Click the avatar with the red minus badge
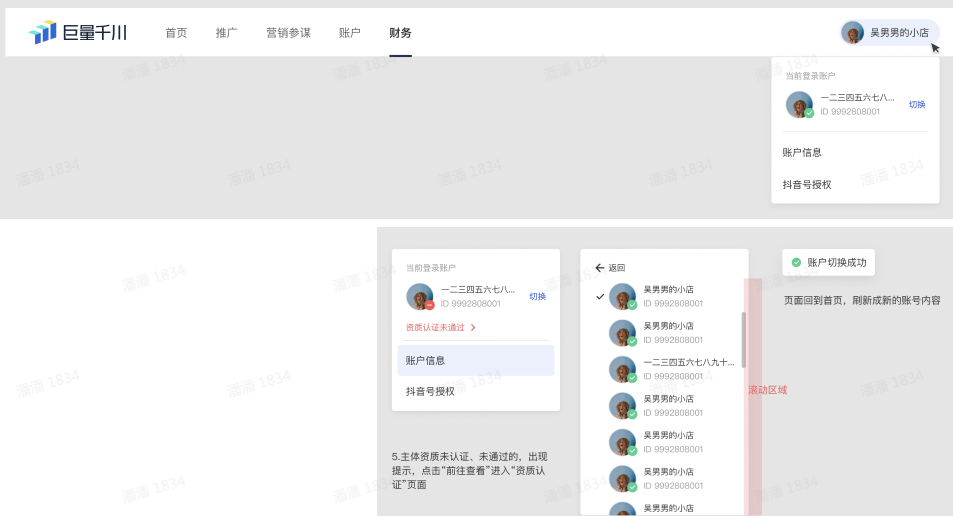This screenshot has width=953, height=516. tap(419, 297)
